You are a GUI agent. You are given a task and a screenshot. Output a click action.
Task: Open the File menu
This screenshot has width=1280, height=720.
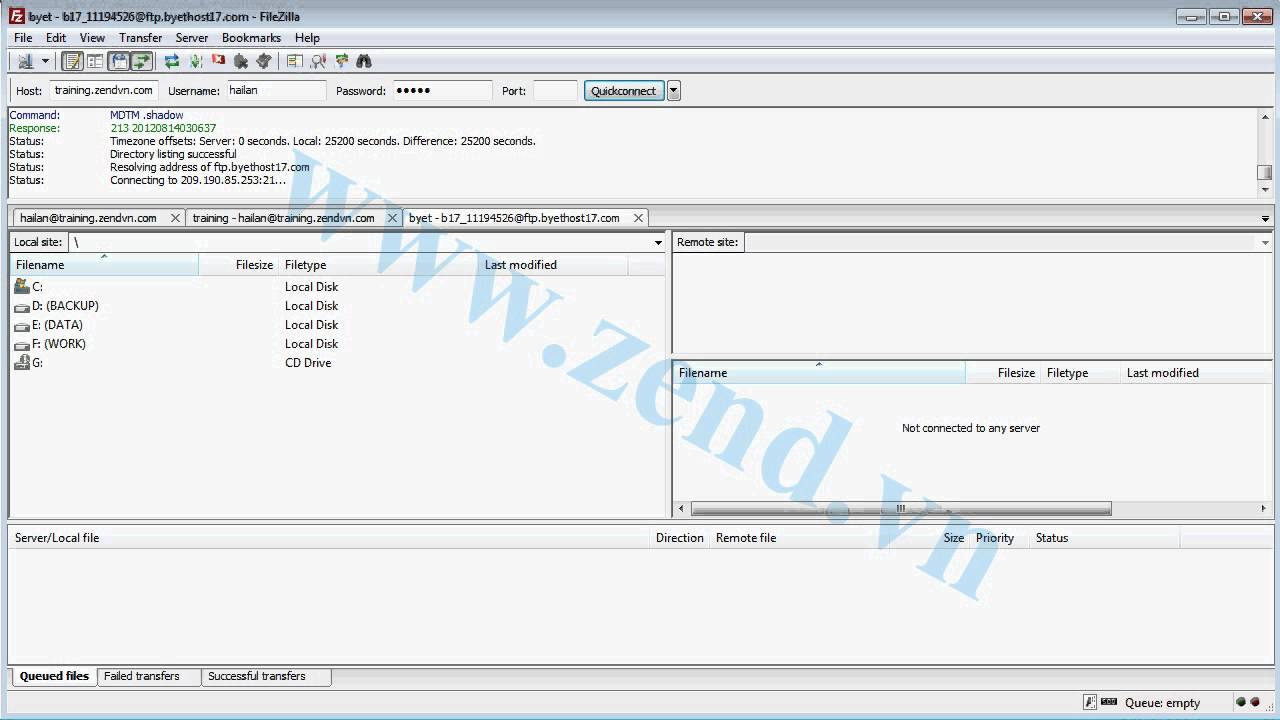pos(23,38)
